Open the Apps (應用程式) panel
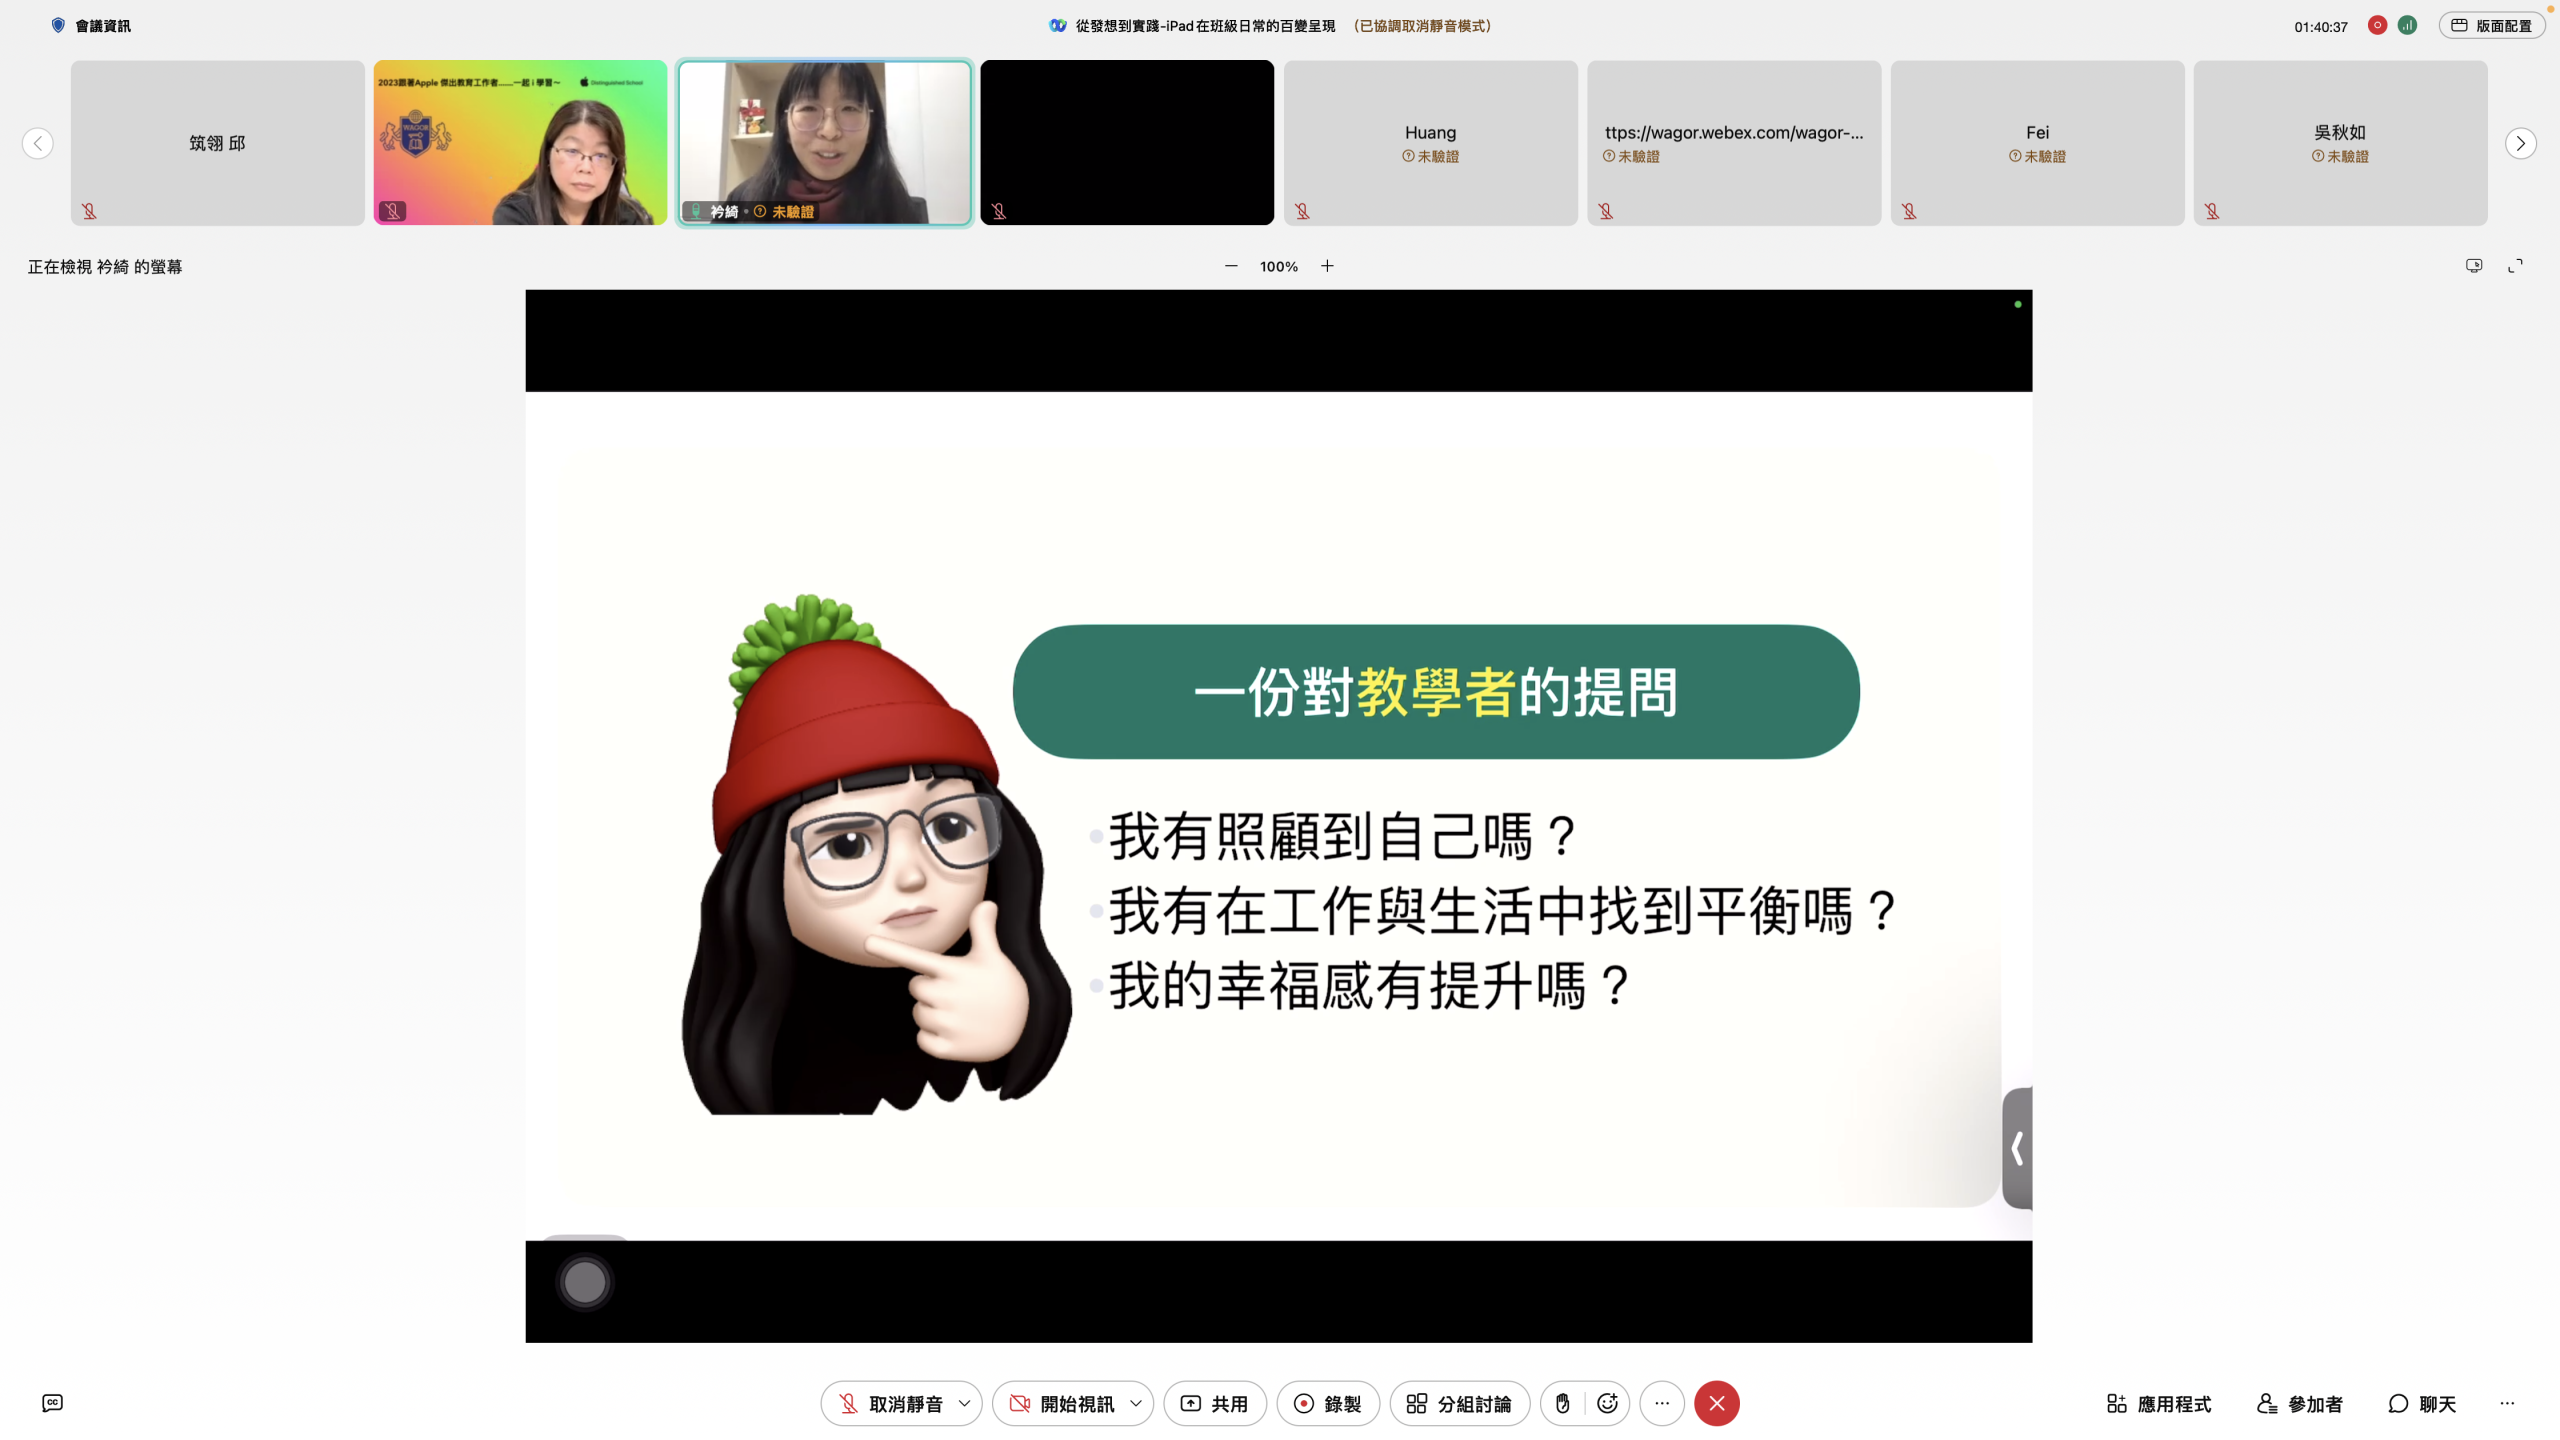This screenshot has height=1440, width=2560. click(2158, 1403)
